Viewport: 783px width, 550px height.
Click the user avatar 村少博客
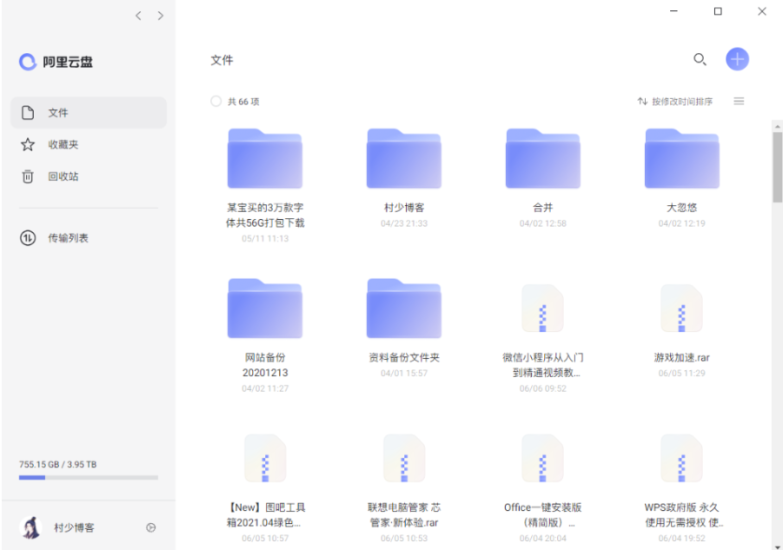(x=30, y=527)
